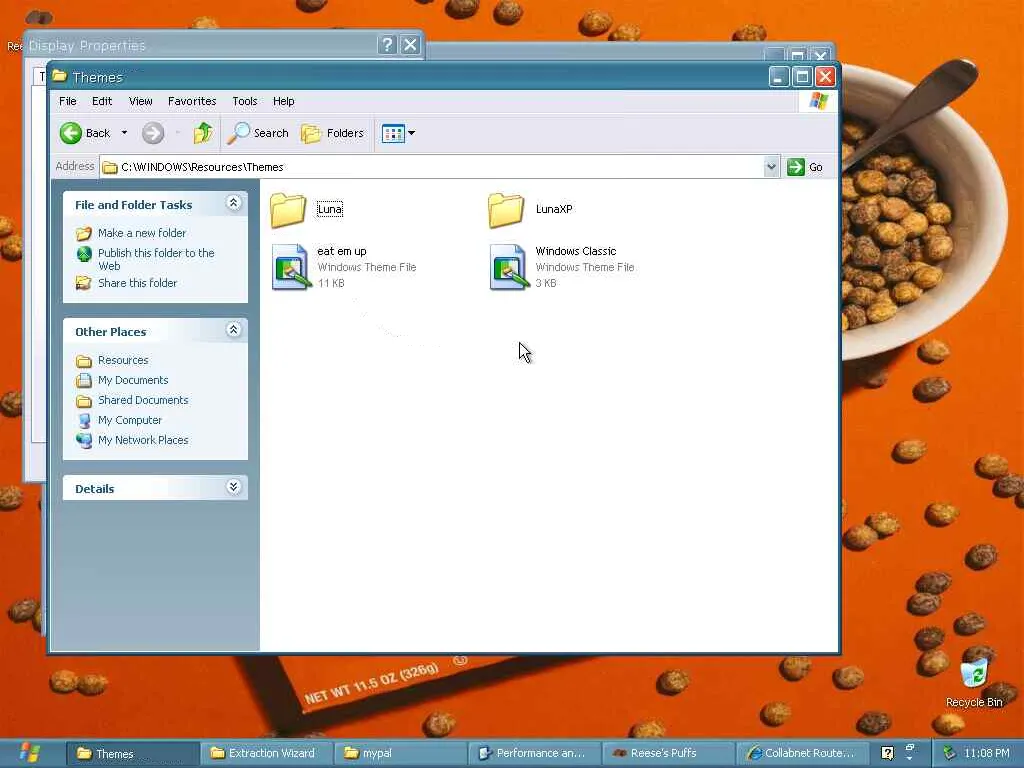Click the Share this folder icon

point(84,283)
